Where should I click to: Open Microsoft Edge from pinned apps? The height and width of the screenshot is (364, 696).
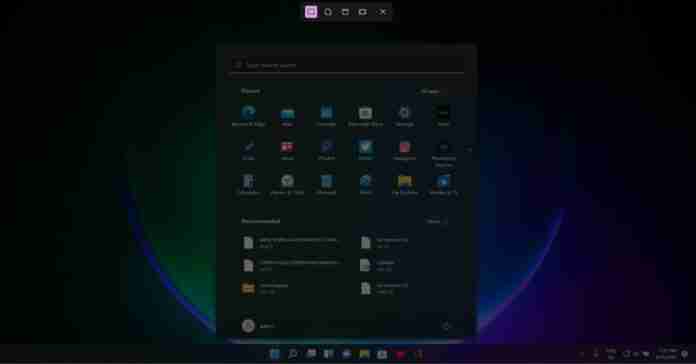tap(248, 116)
